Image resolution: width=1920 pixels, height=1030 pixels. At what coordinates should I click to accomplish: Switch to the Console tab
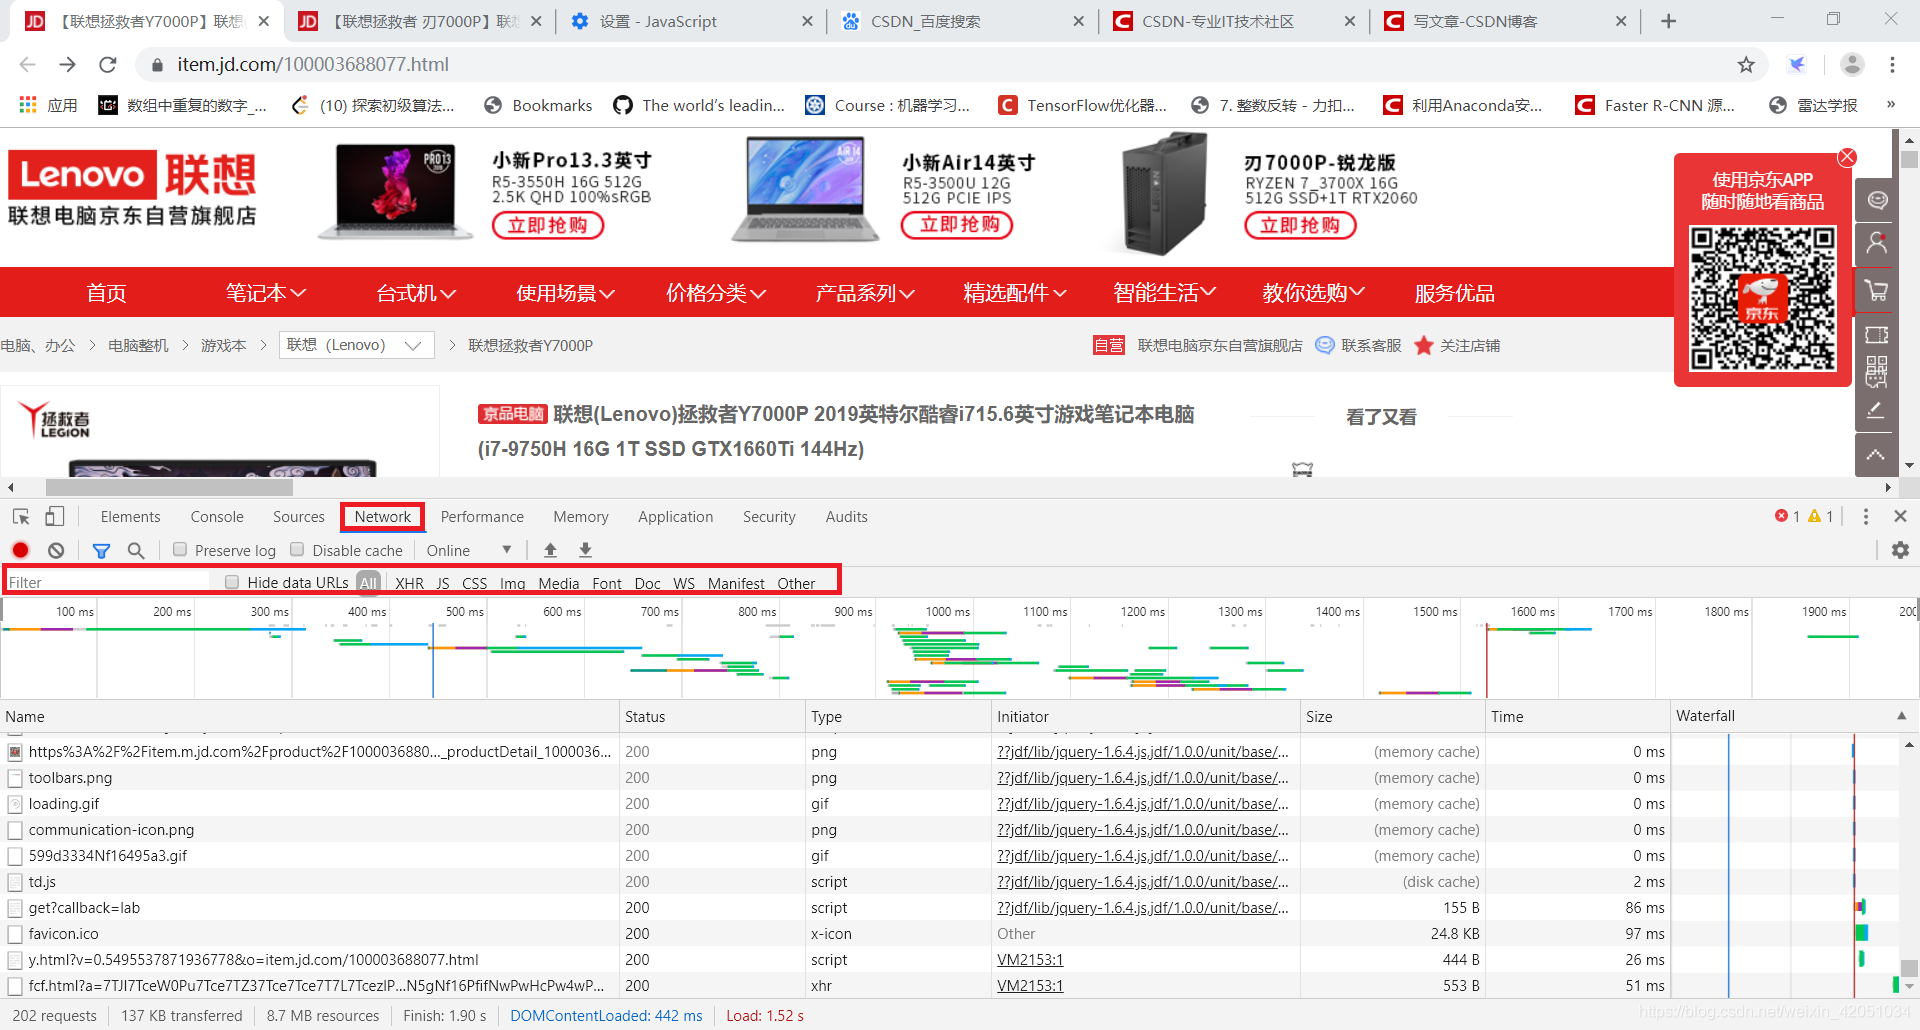coord(216,516)
